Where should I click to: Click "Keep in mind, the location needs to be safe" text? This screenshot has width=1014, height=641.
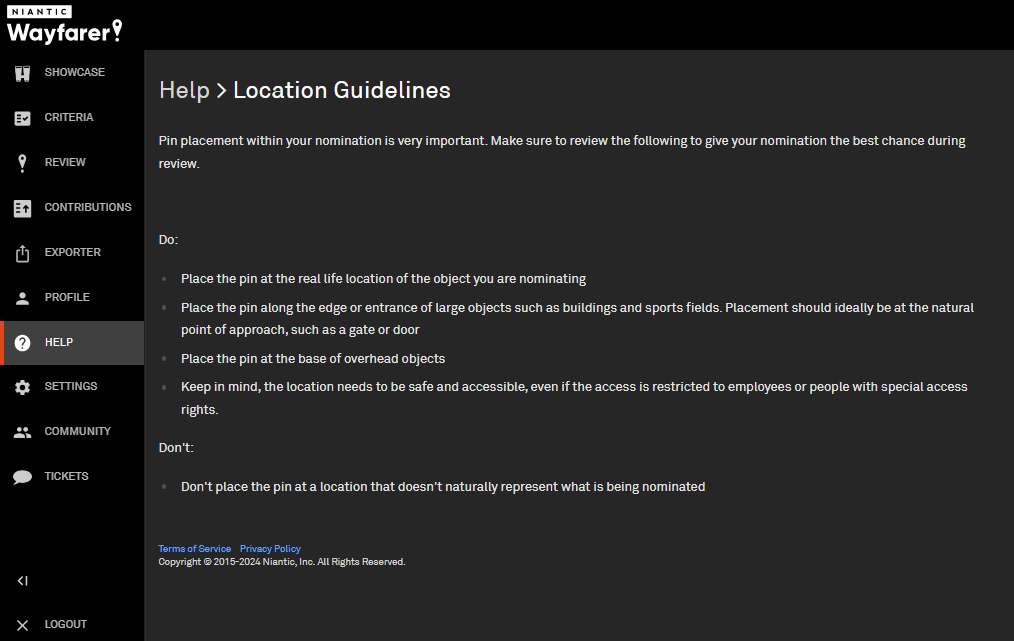574,398
